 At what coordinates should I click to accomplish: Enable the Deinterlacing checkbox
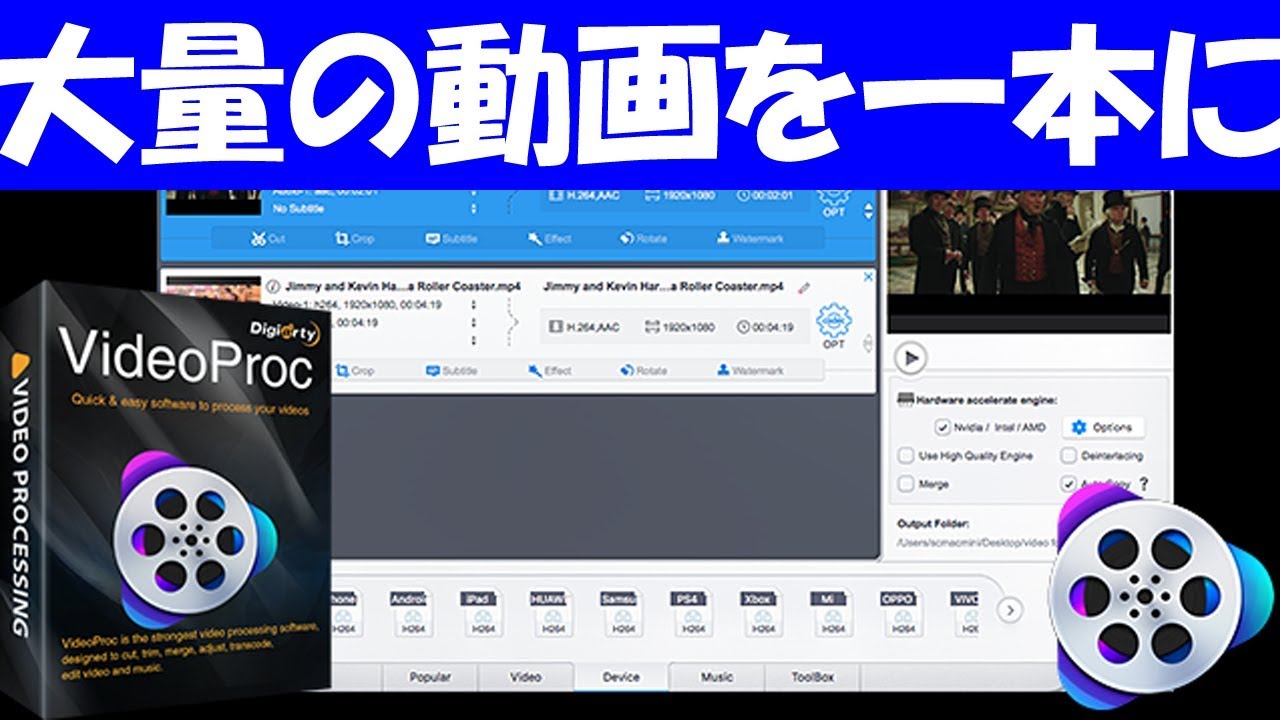pyautogui.click(x=1068, y=456)
